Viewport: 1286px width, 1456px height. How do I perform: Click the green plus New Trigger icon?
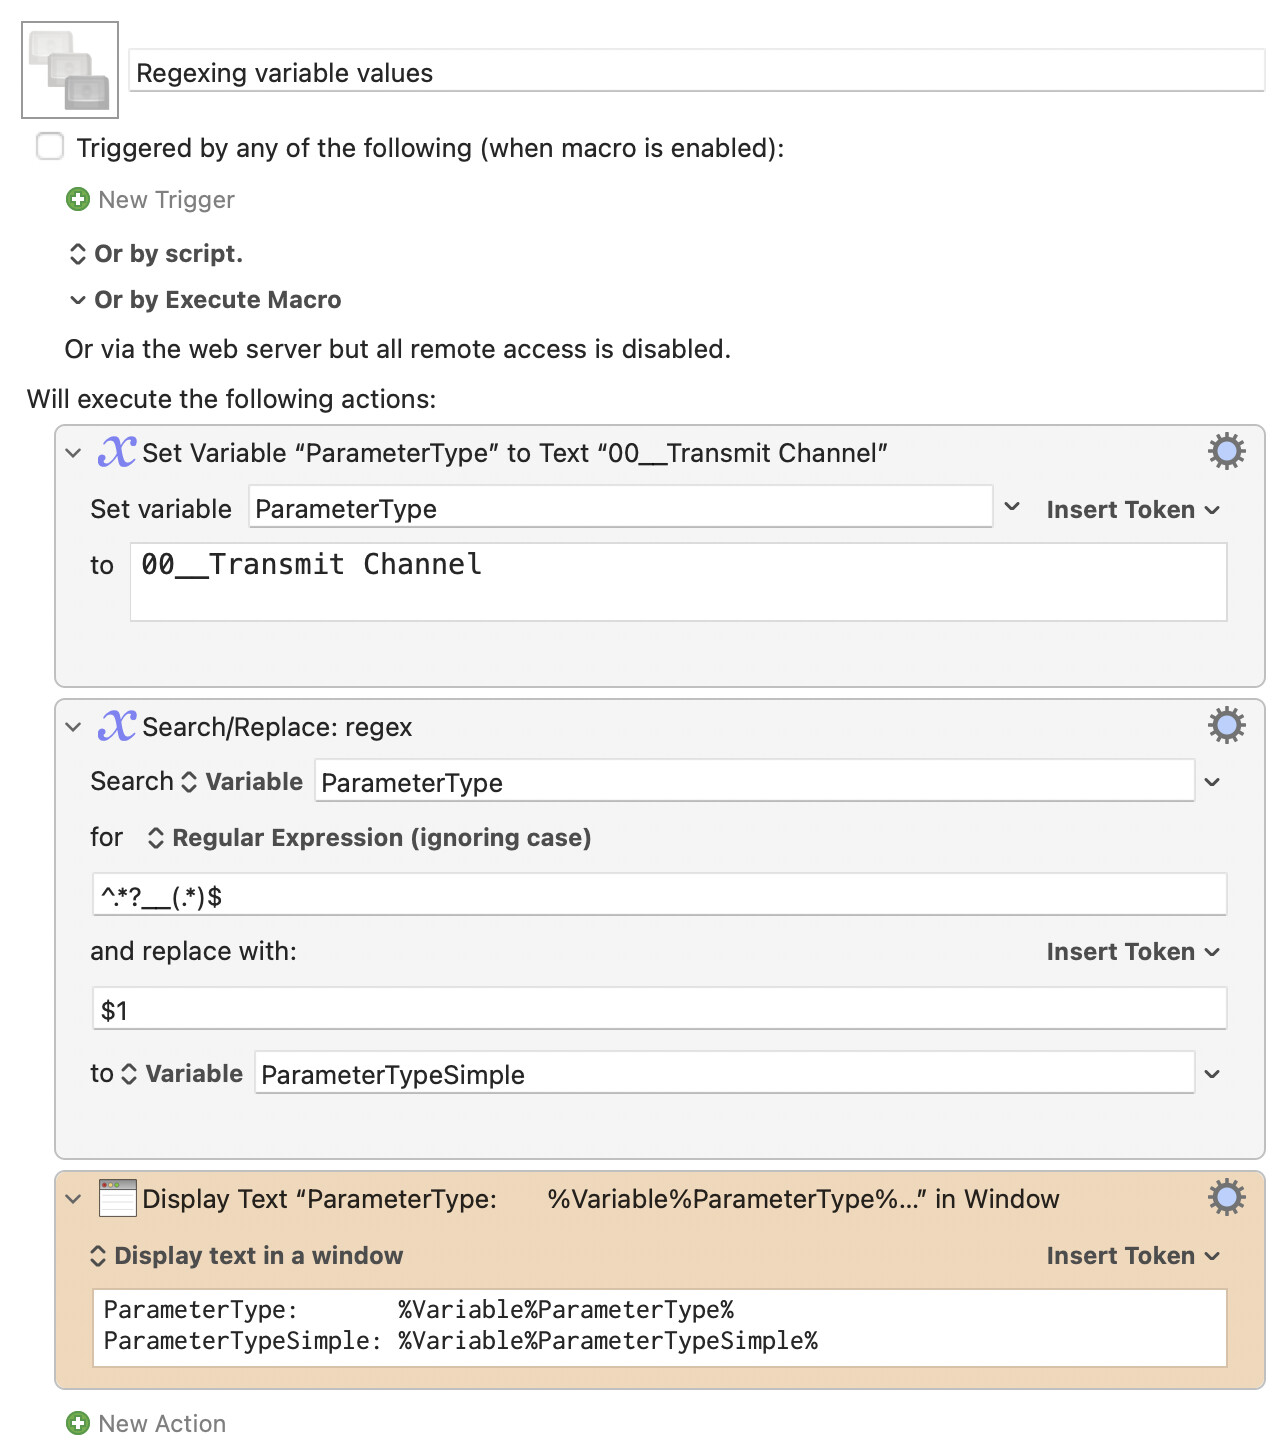click(78, 200)
